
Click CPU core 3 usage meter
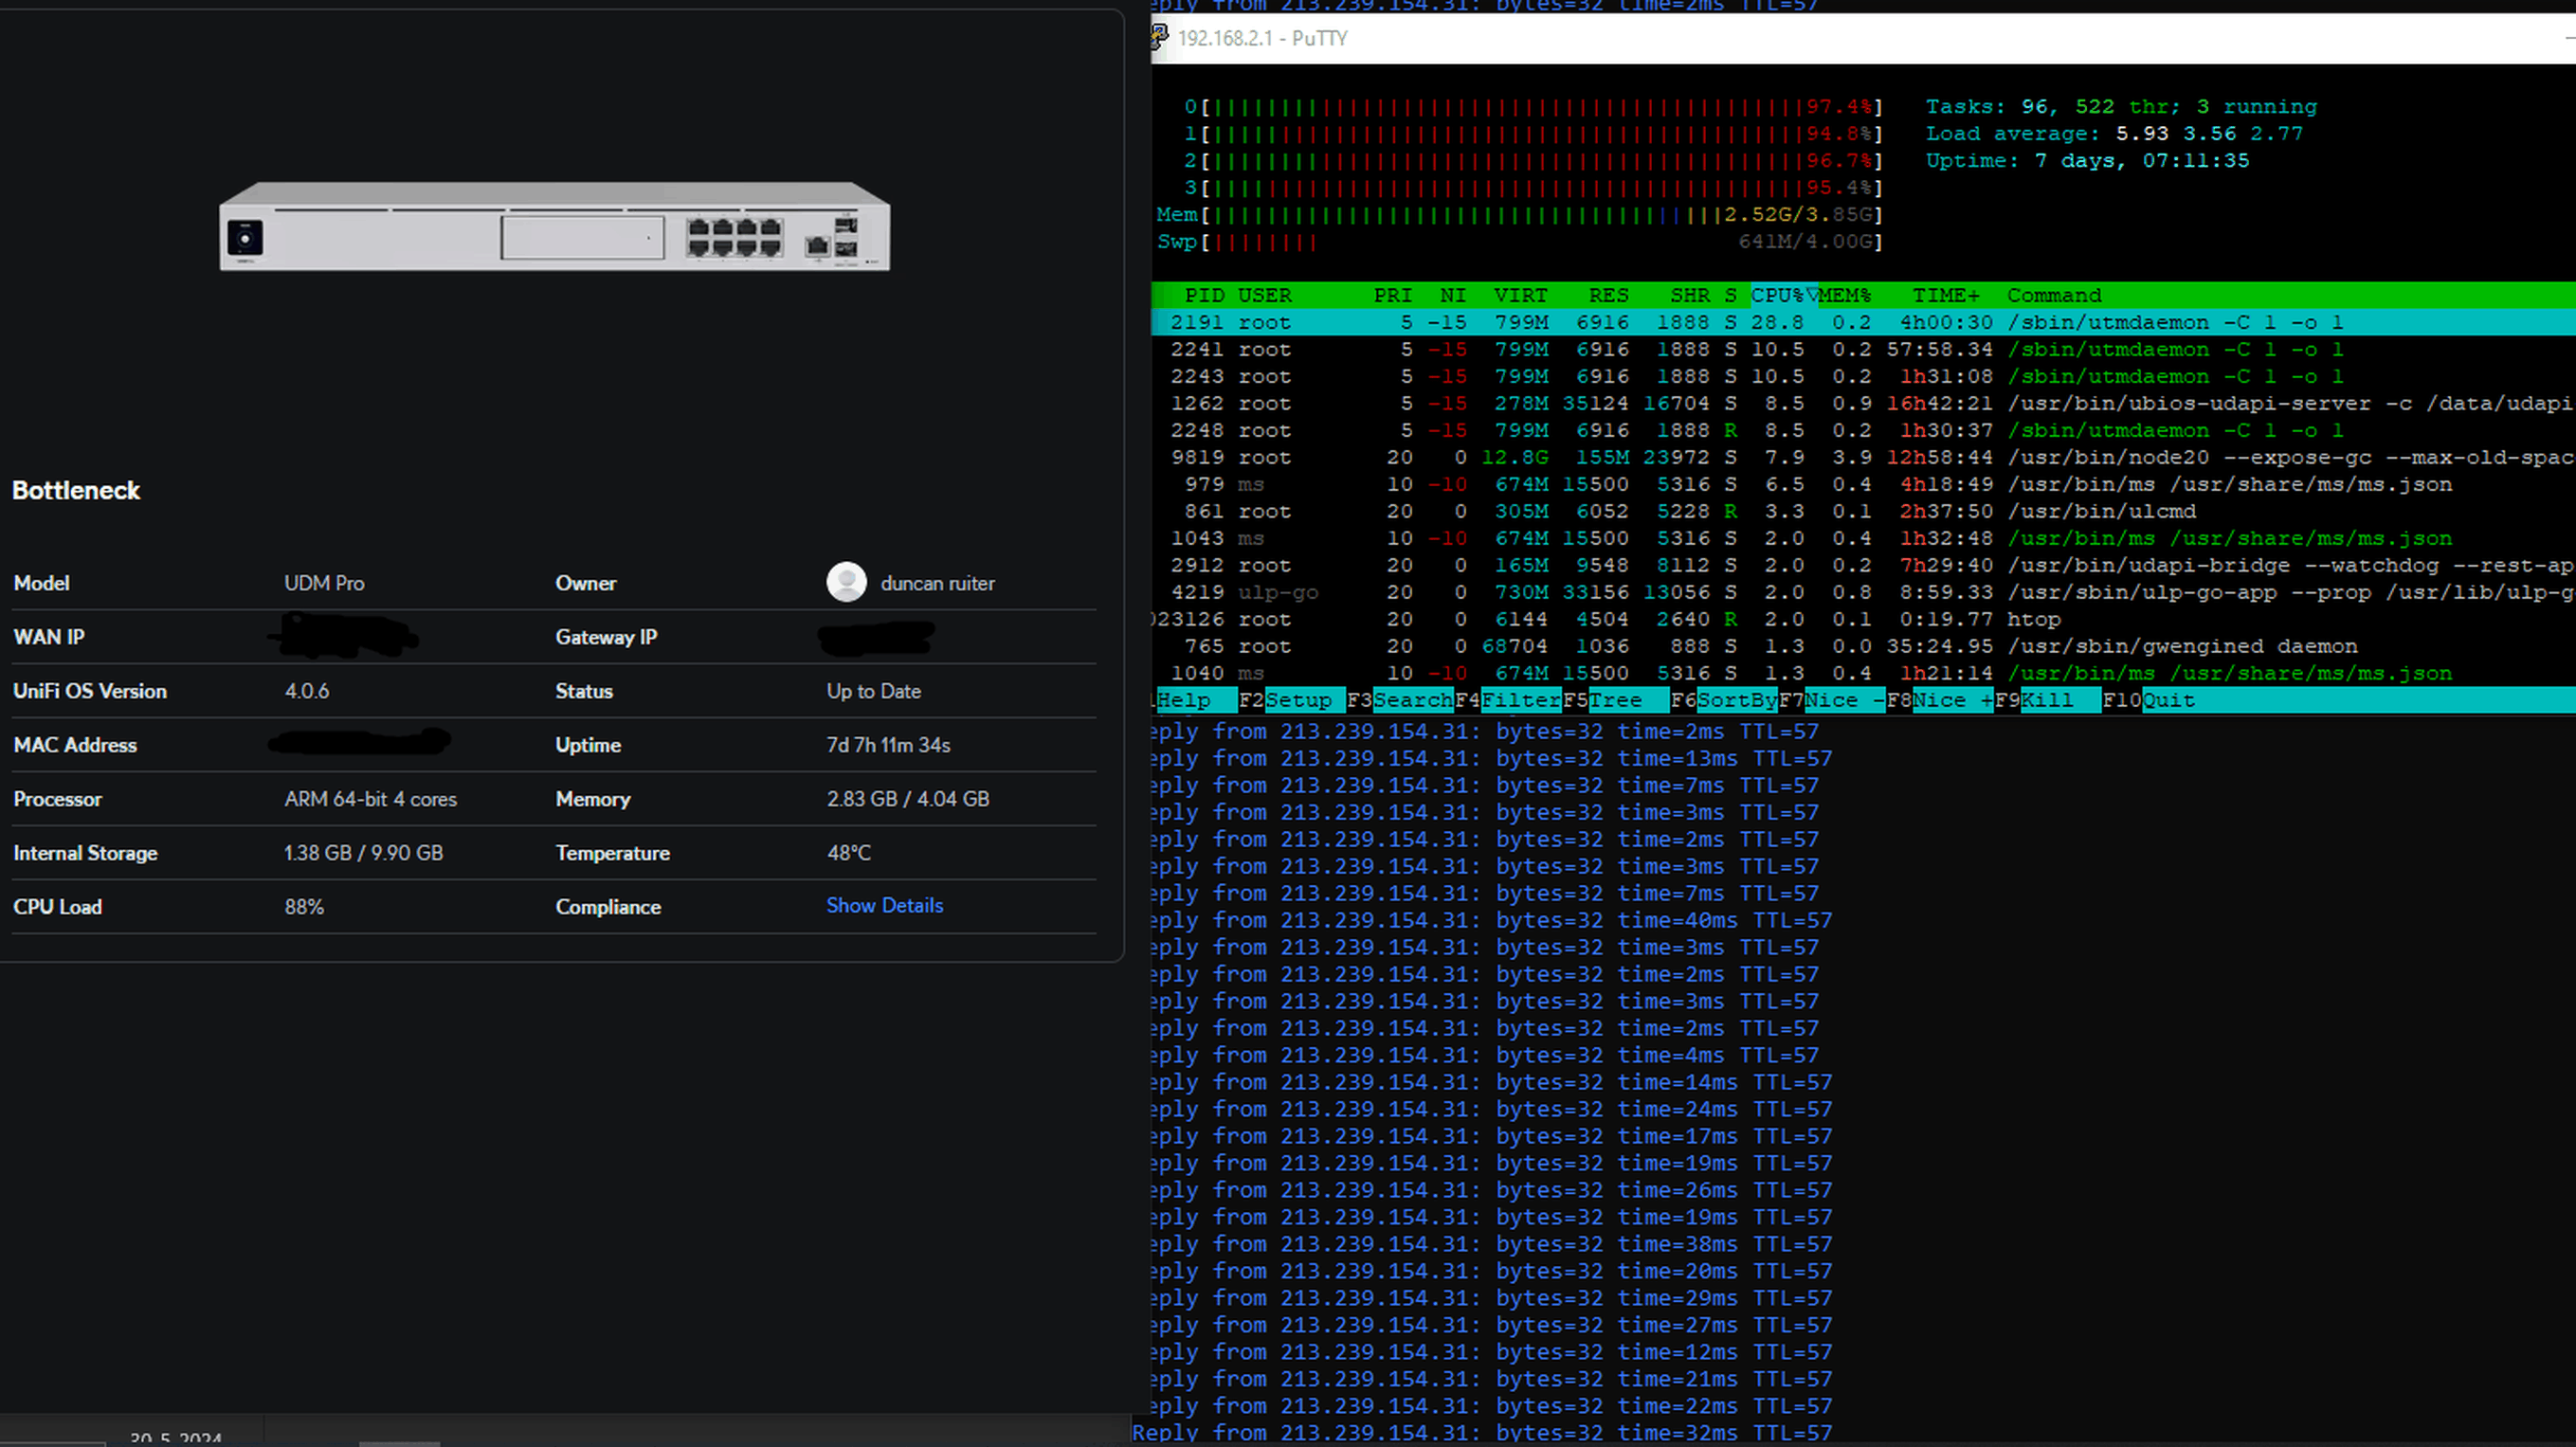1533,187
